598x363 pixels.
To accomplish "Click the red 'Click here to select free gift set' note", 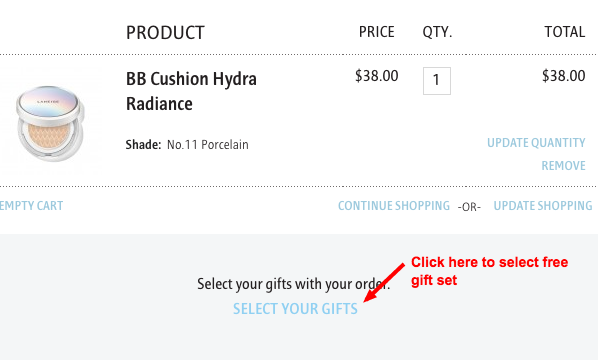I will pyautogui.click(x=489, y=271).
